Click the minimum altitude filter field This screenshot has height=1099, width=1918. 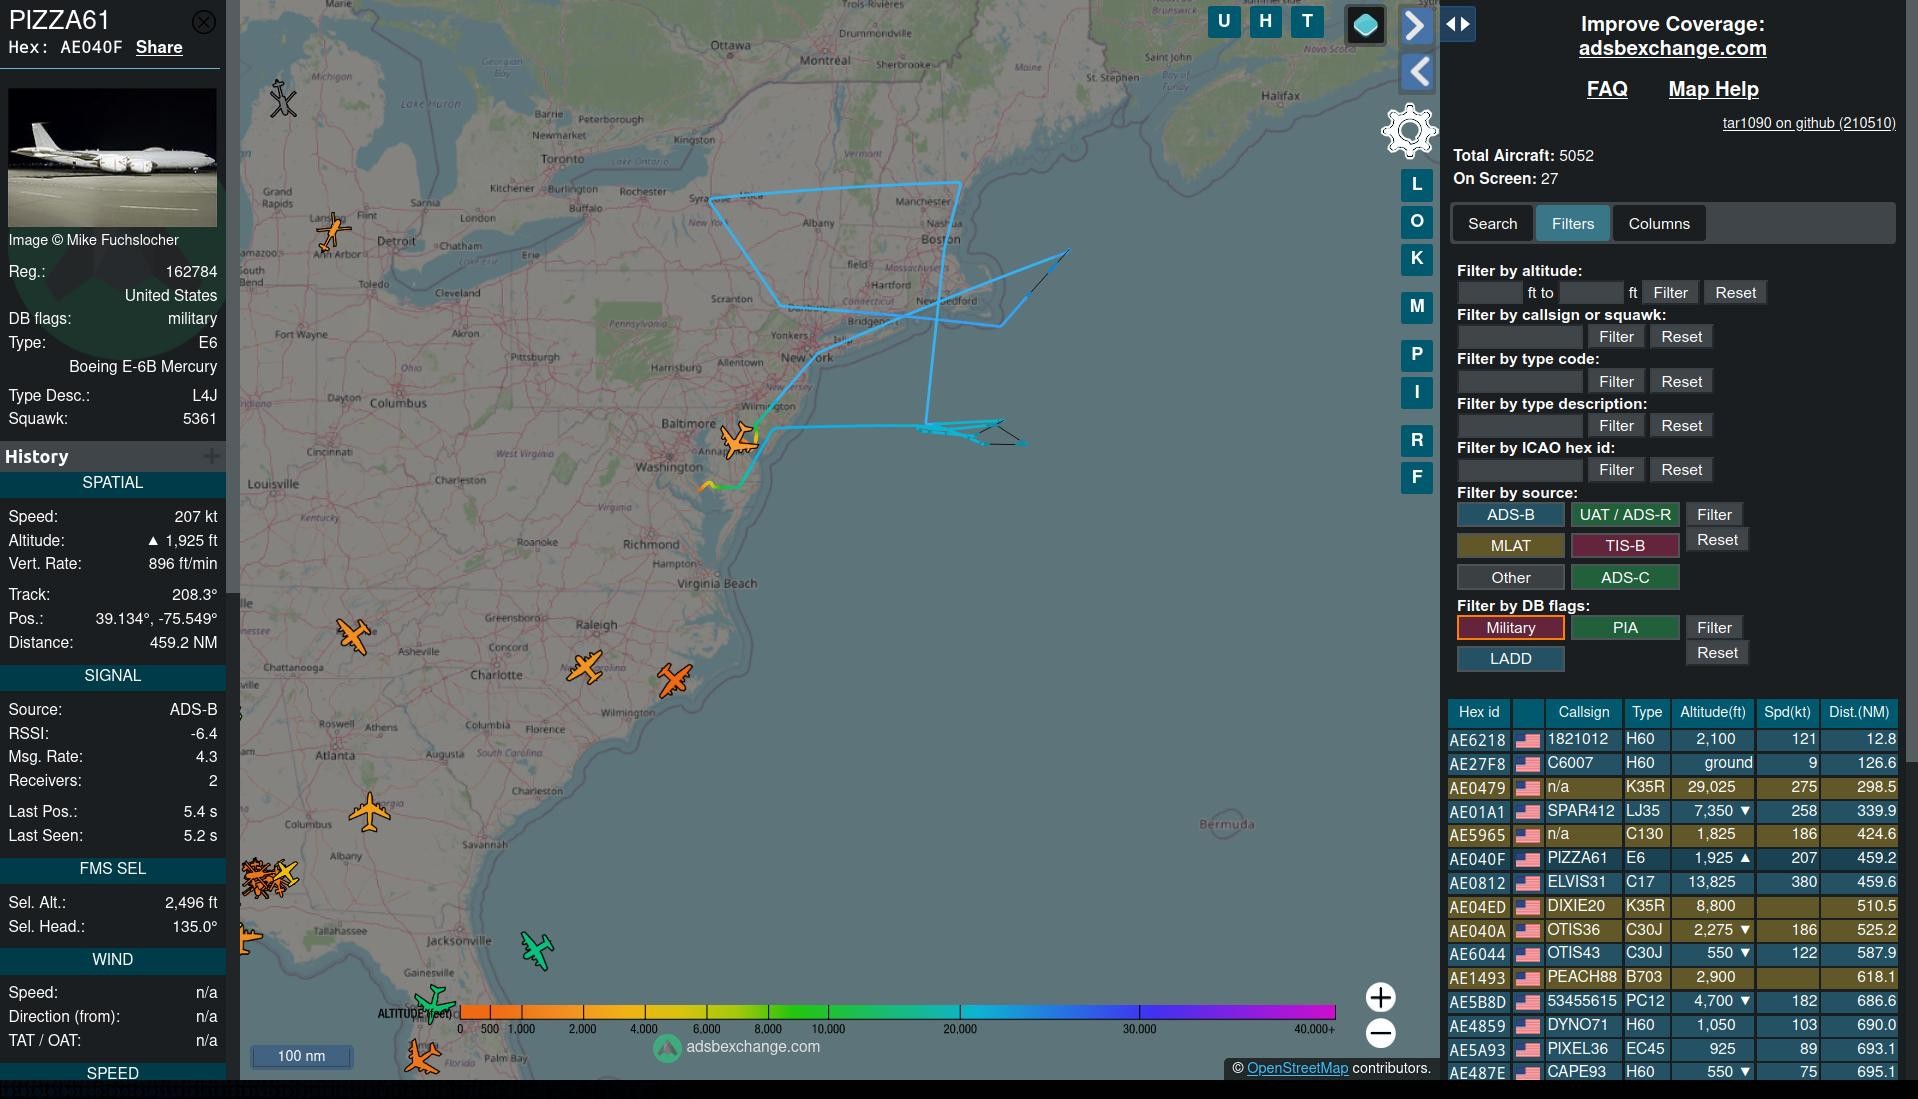click(x=1490, y=293)
